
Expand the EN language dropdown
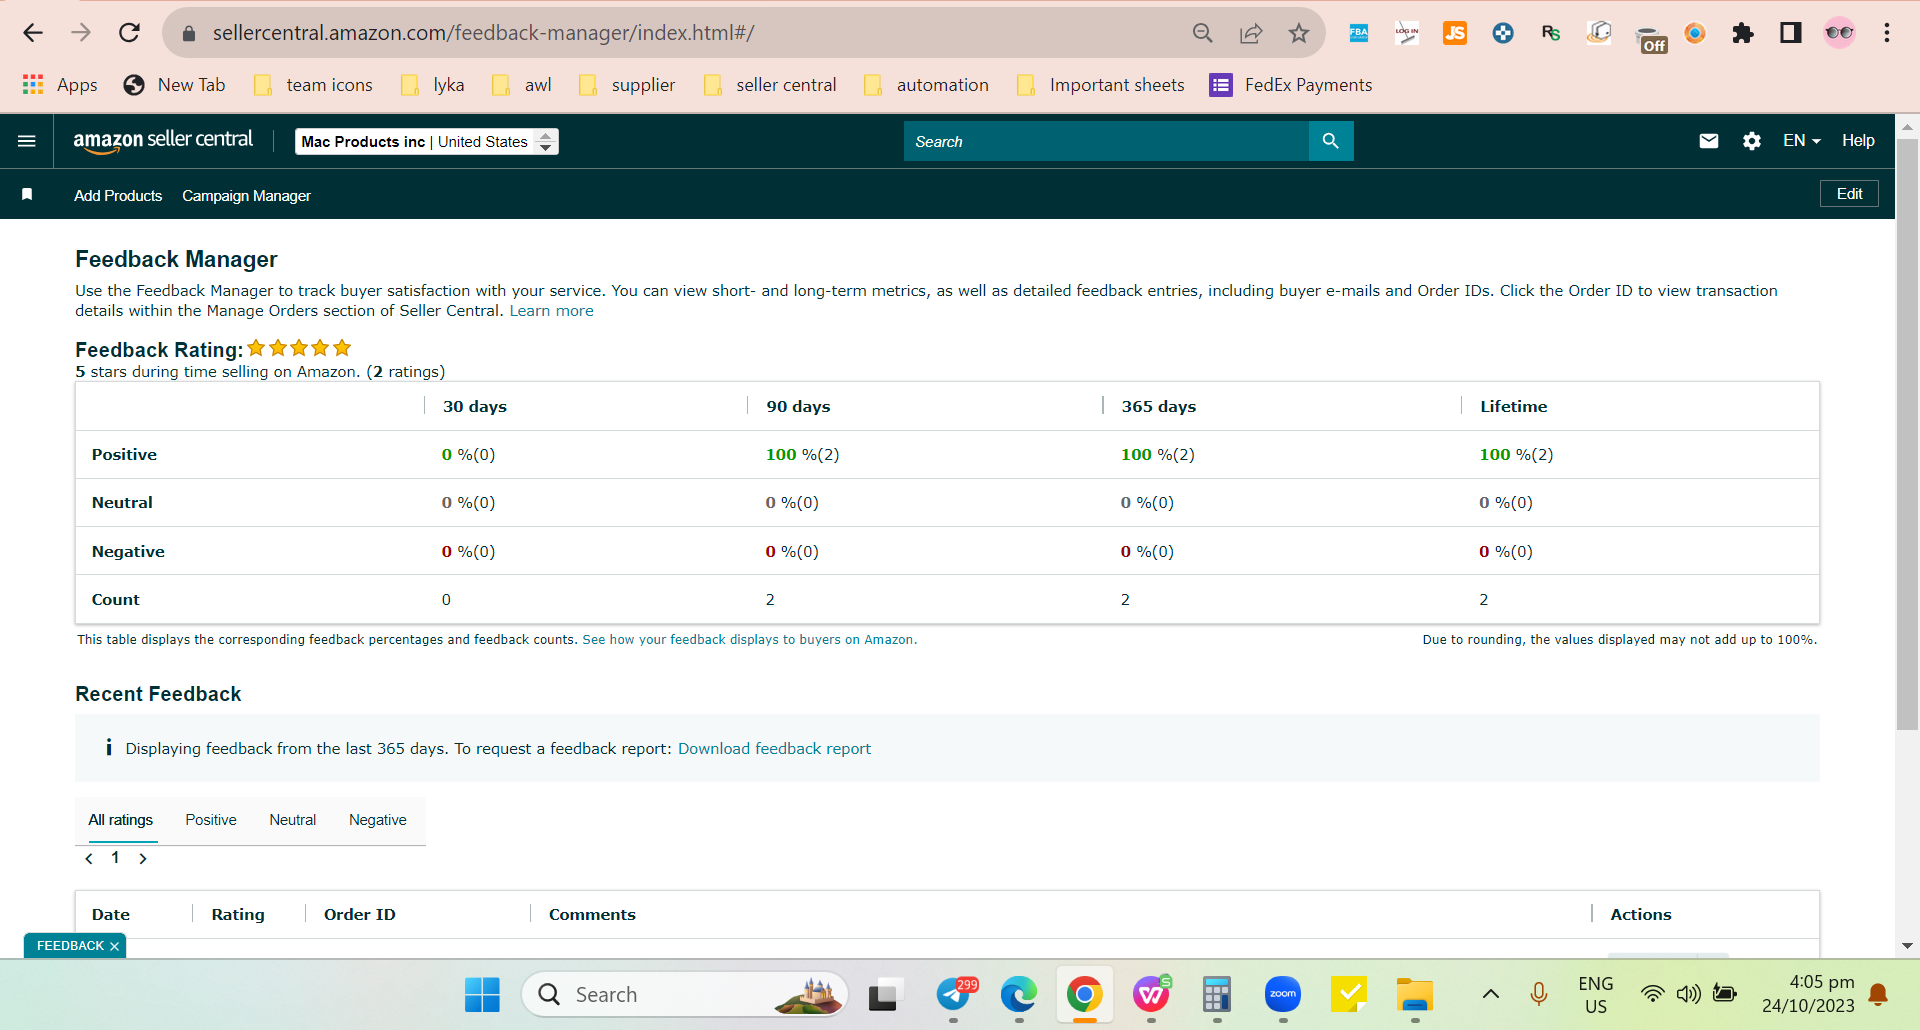coord(1802,141)
